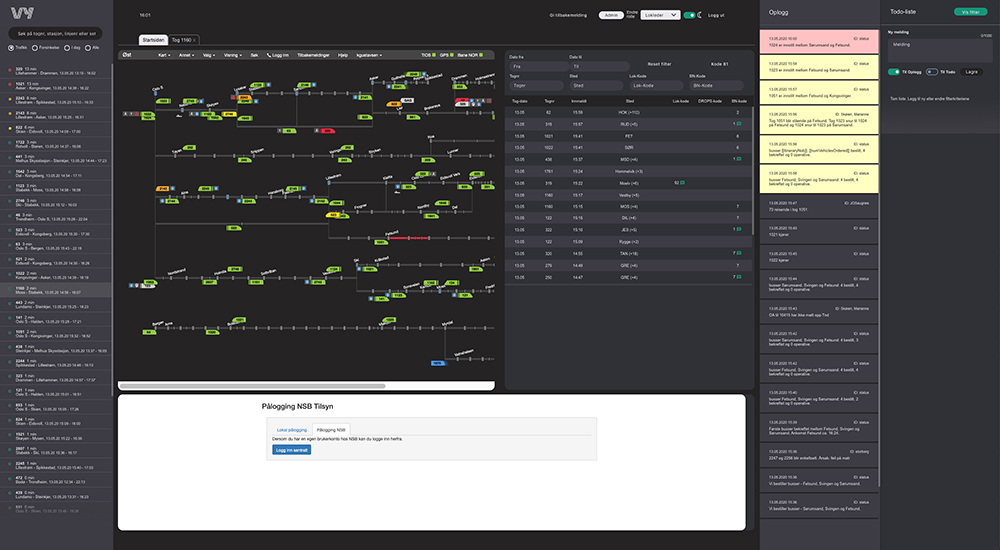Click Søk in the map menu bar
Image resolution: width=1000 pixels, height=550 pixels.
coord(254,56)
